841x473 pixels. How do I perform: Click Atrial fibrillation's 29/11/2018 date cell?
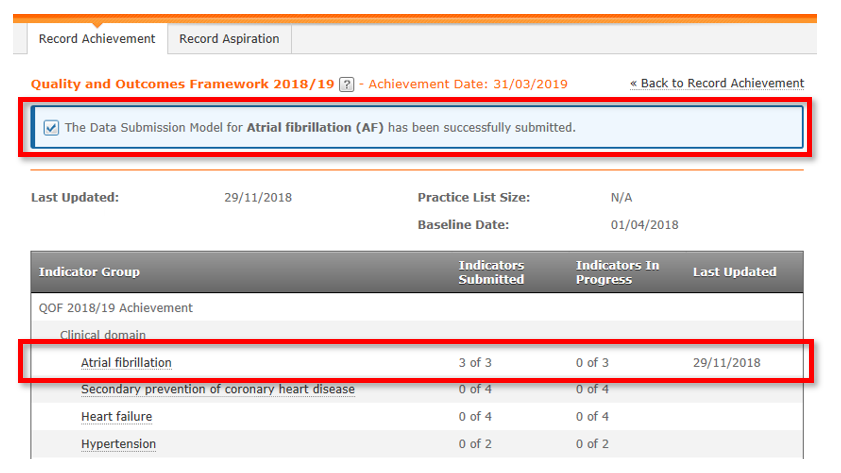(x=726, y=363)
